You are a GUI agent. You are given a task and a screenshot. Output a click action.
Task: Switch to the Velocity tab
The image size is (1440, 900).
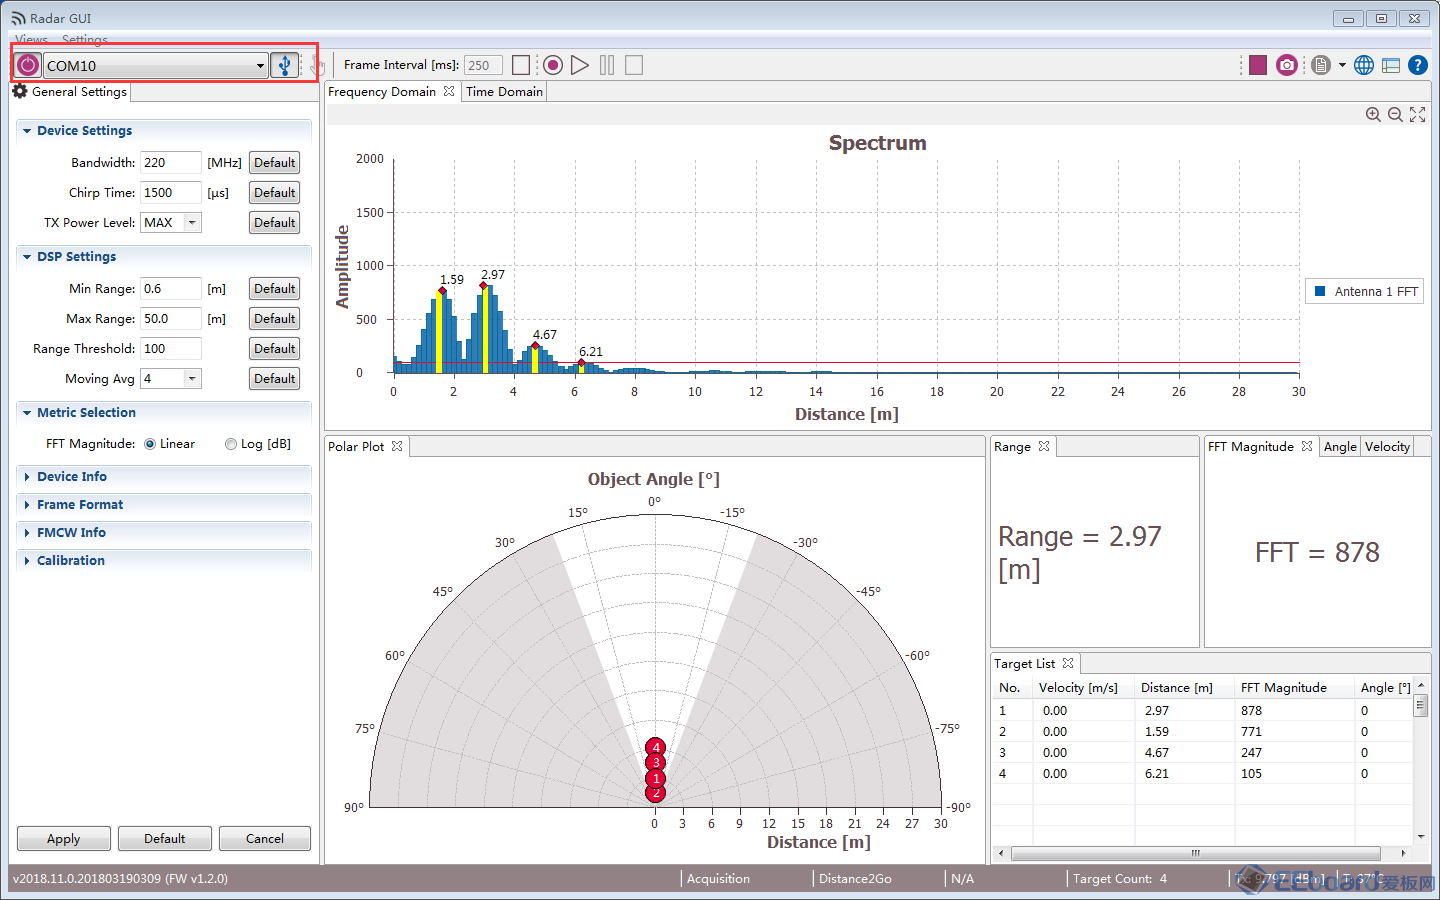click(1387, 446)
